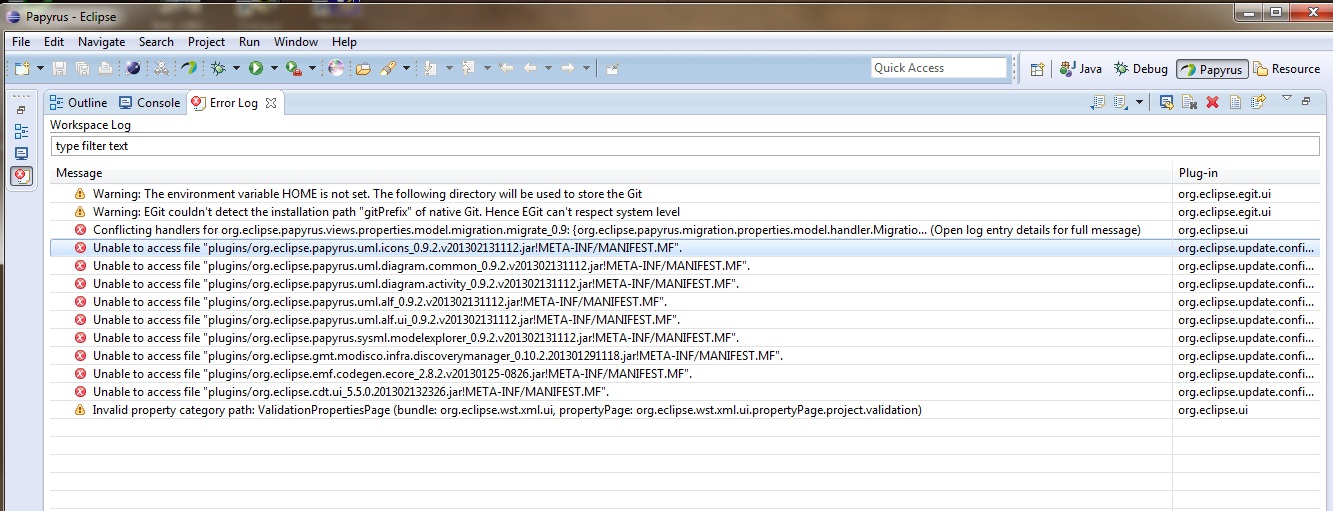Click the Forward navigation arrow
The height and width of the screenshot is (511, 1333).
pos(567,68)
